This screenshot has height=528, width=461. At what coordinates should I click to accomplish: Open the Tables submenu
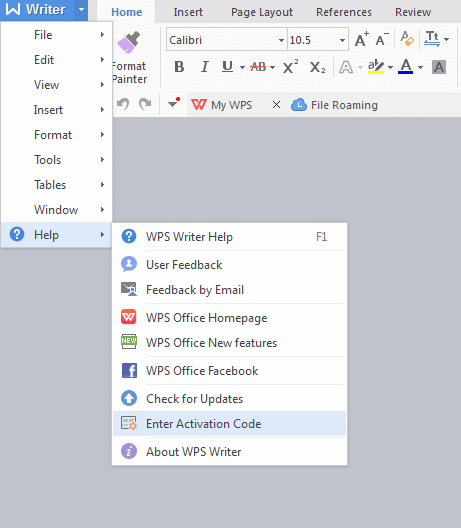56,185
